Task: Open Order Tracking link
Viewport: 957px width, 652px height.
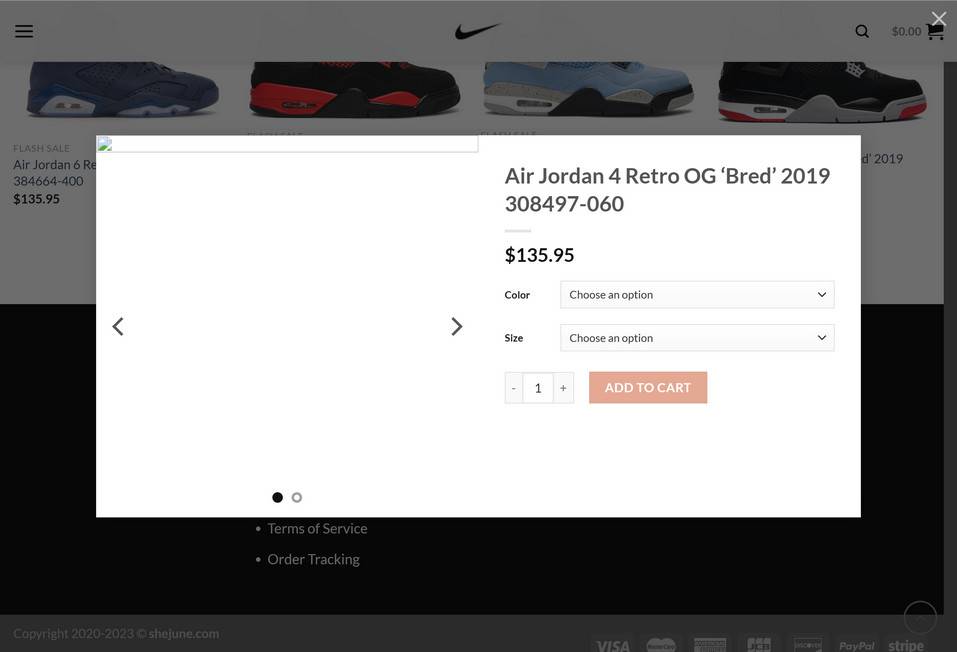Action: coord(313,559)
